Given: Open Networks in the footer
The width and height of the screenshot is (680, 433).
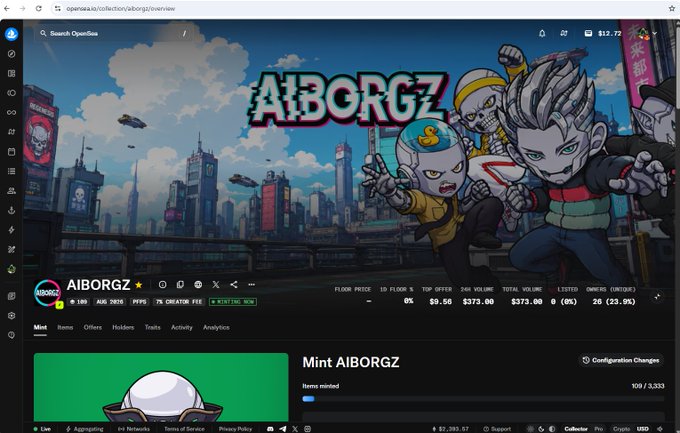Looking at the screenshot, I should pyautogui.click(x=134, y=429).
